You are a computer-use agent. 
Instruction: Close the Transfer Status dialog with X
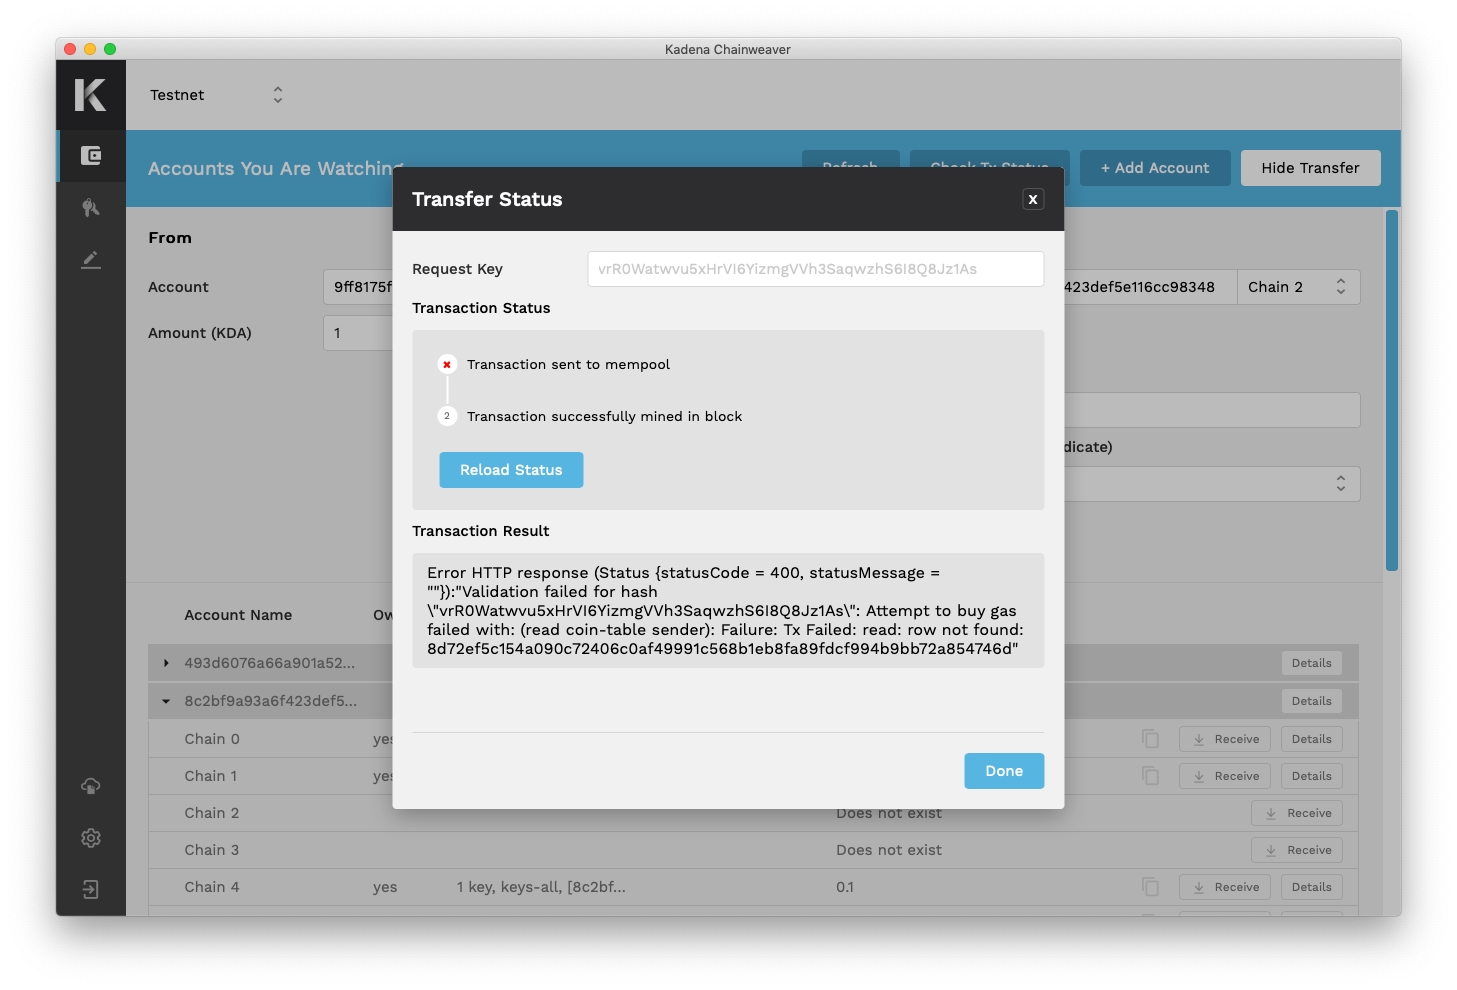[x=1033, y=199]
